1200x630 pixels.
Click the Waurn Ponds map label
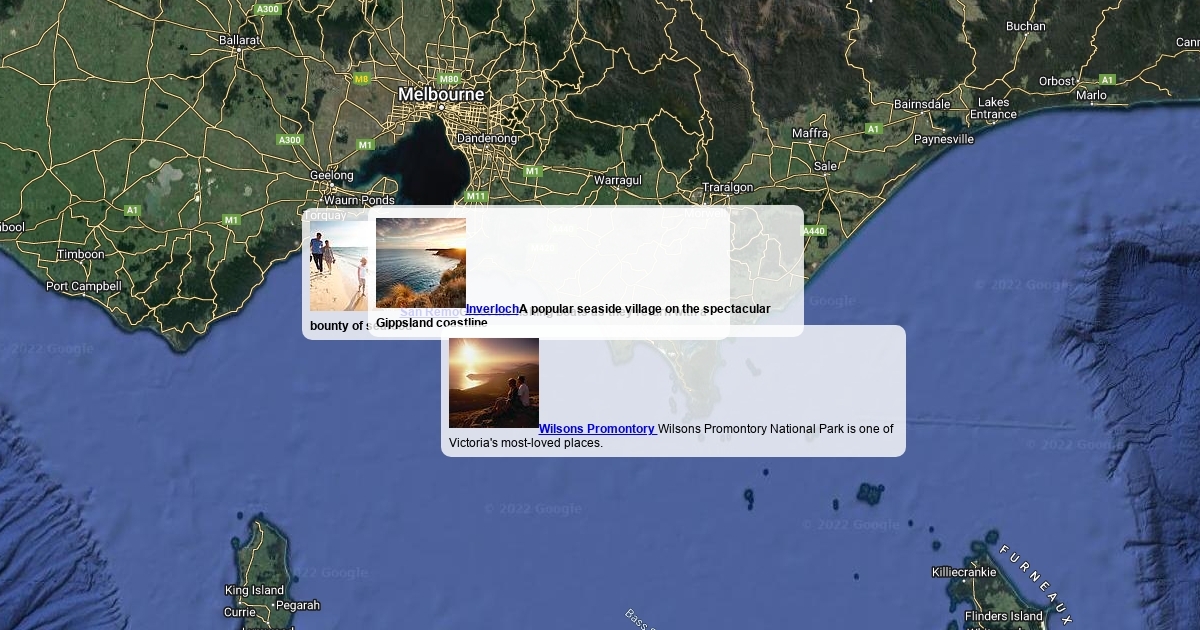(x=359, y=200)
